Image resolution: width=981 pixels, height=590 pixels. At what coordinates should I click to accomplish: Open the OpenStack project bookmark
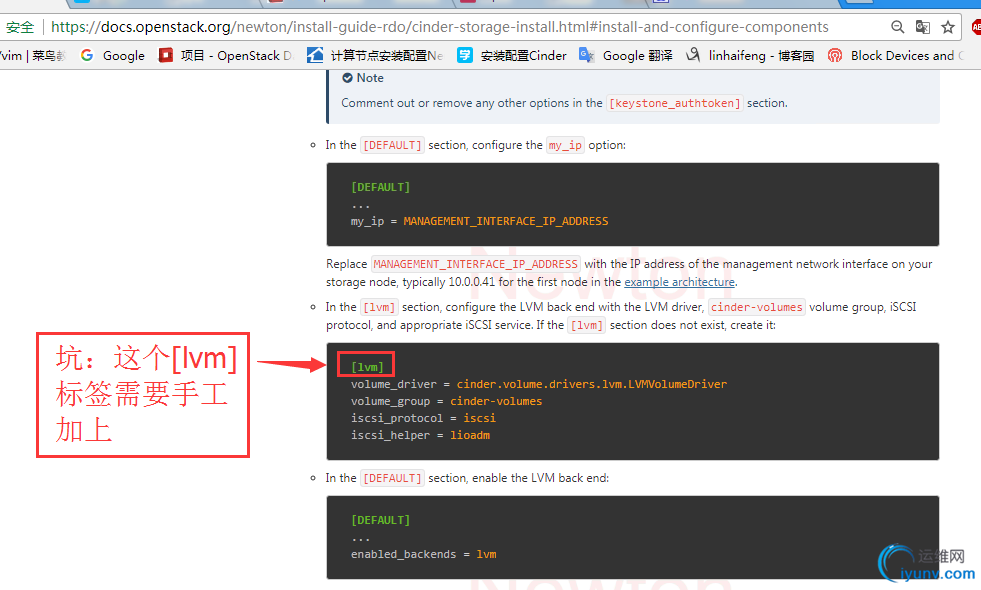tap(225, 56)
